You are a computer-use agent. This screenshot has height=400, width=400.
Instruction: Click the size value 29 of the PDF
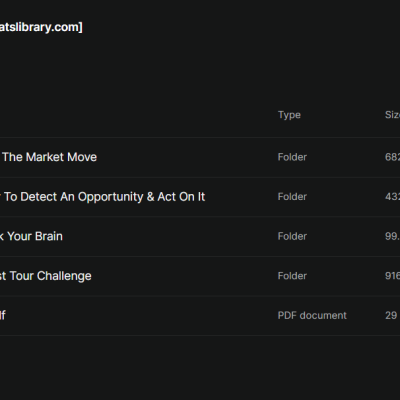(x=391, y=315)
